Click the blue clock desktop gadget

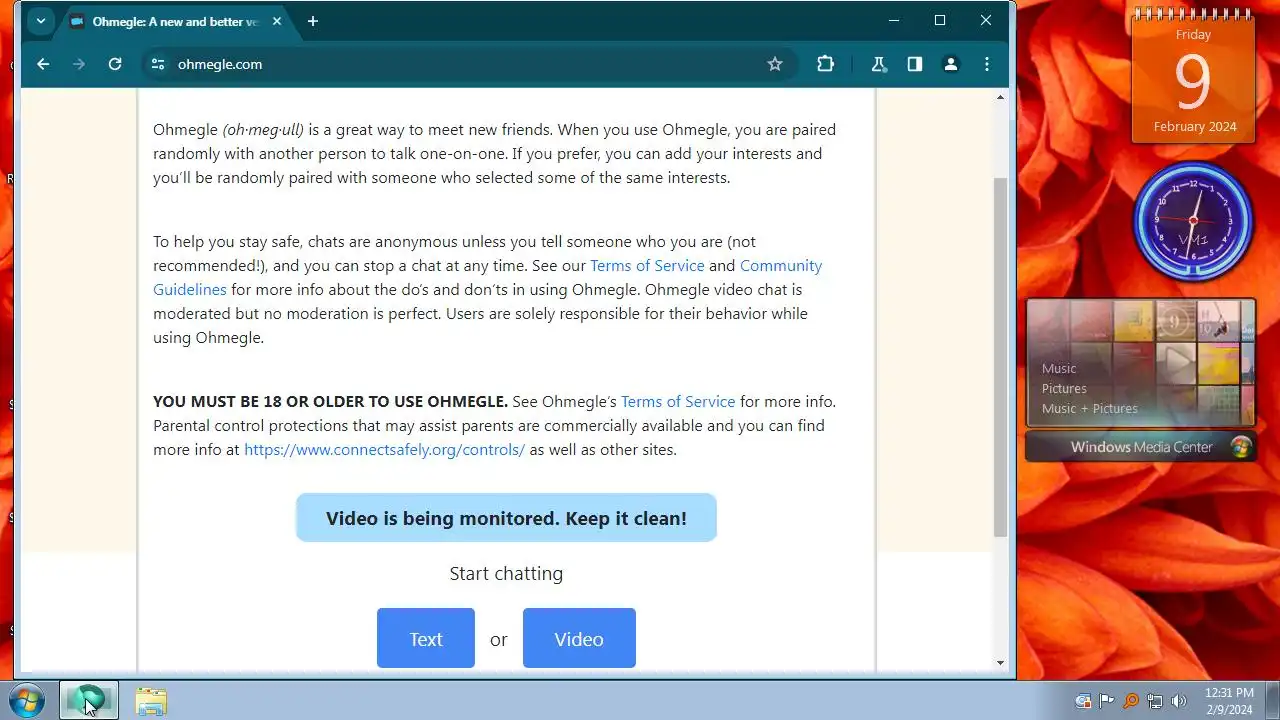(1193, 221)
